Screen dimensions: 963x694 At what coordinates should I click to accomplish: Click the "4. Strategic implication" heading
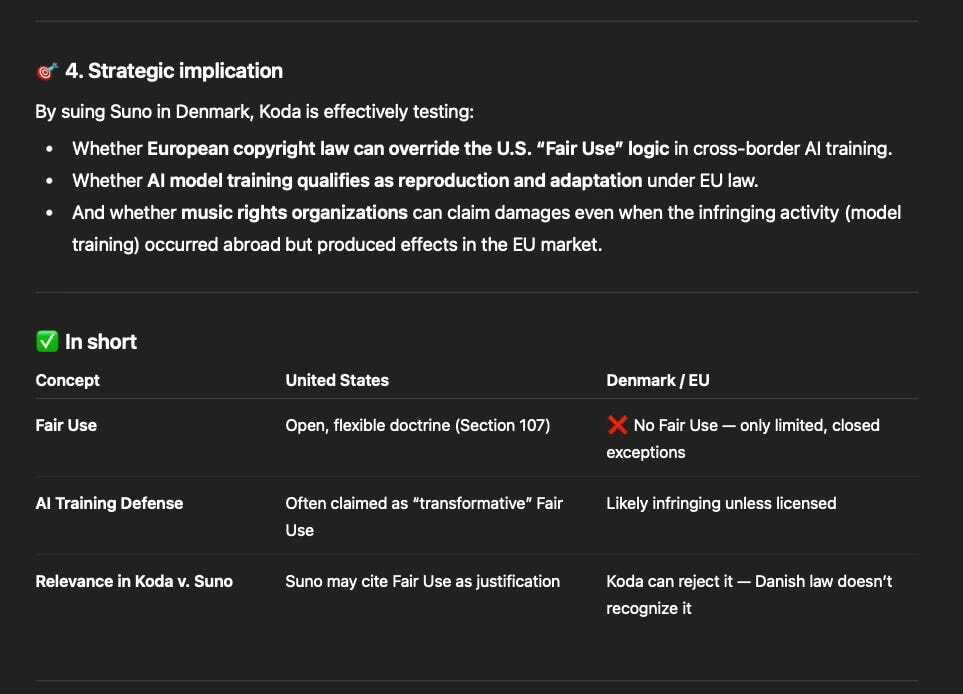point(173,71)
